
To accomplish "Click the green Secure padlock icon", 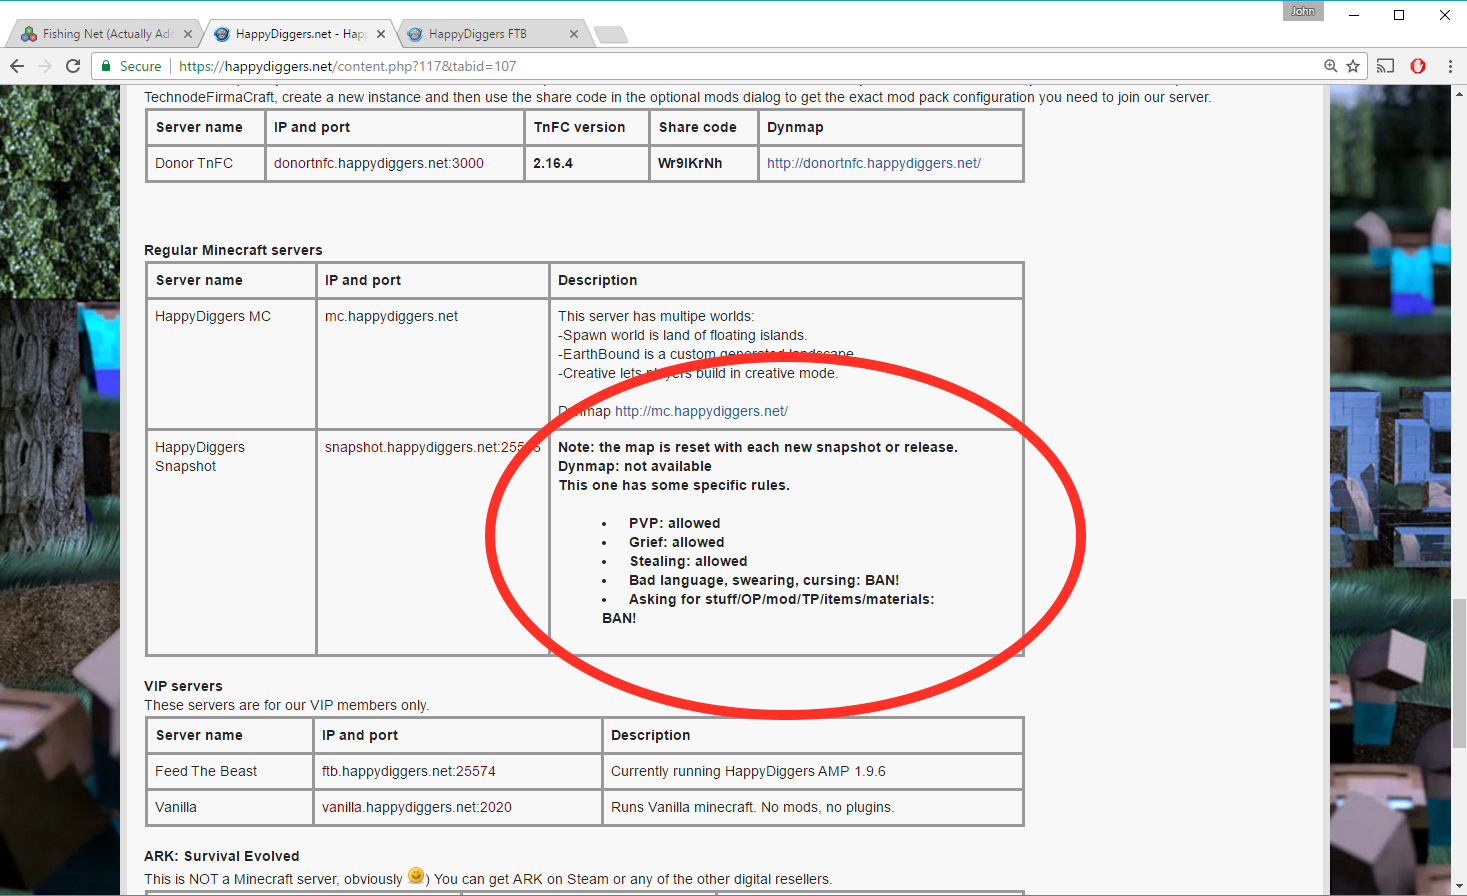I will (x=106, y=66).
